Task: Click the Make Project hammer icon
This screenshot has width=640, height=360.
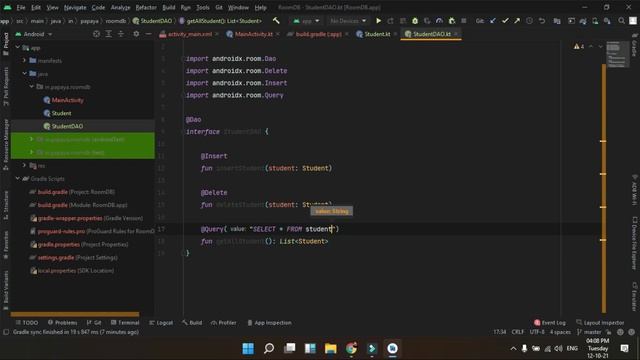Action: (x=276, y=20)
